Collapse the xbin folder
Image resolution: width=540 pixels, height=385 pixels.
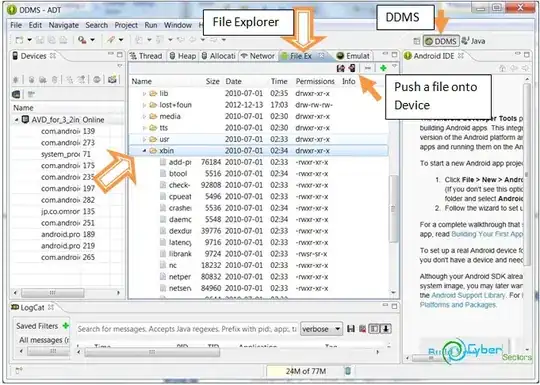[x=144, y=151]
